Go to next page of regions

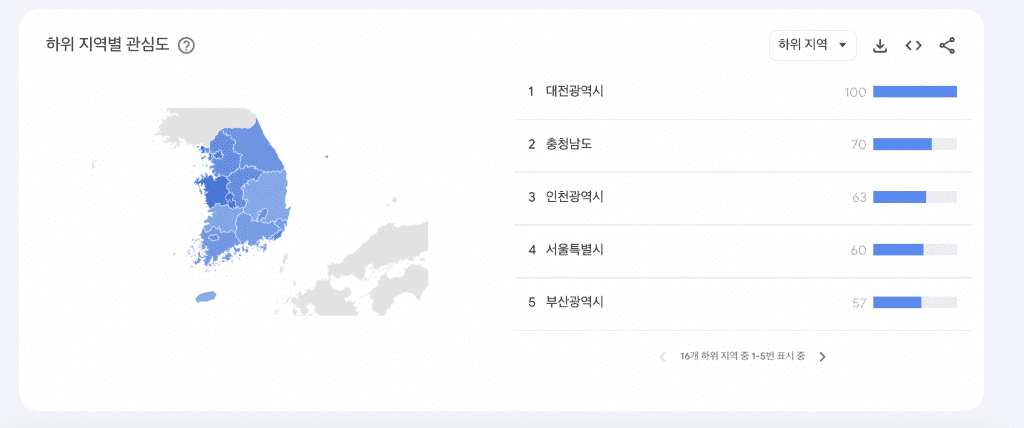[822, 357]
